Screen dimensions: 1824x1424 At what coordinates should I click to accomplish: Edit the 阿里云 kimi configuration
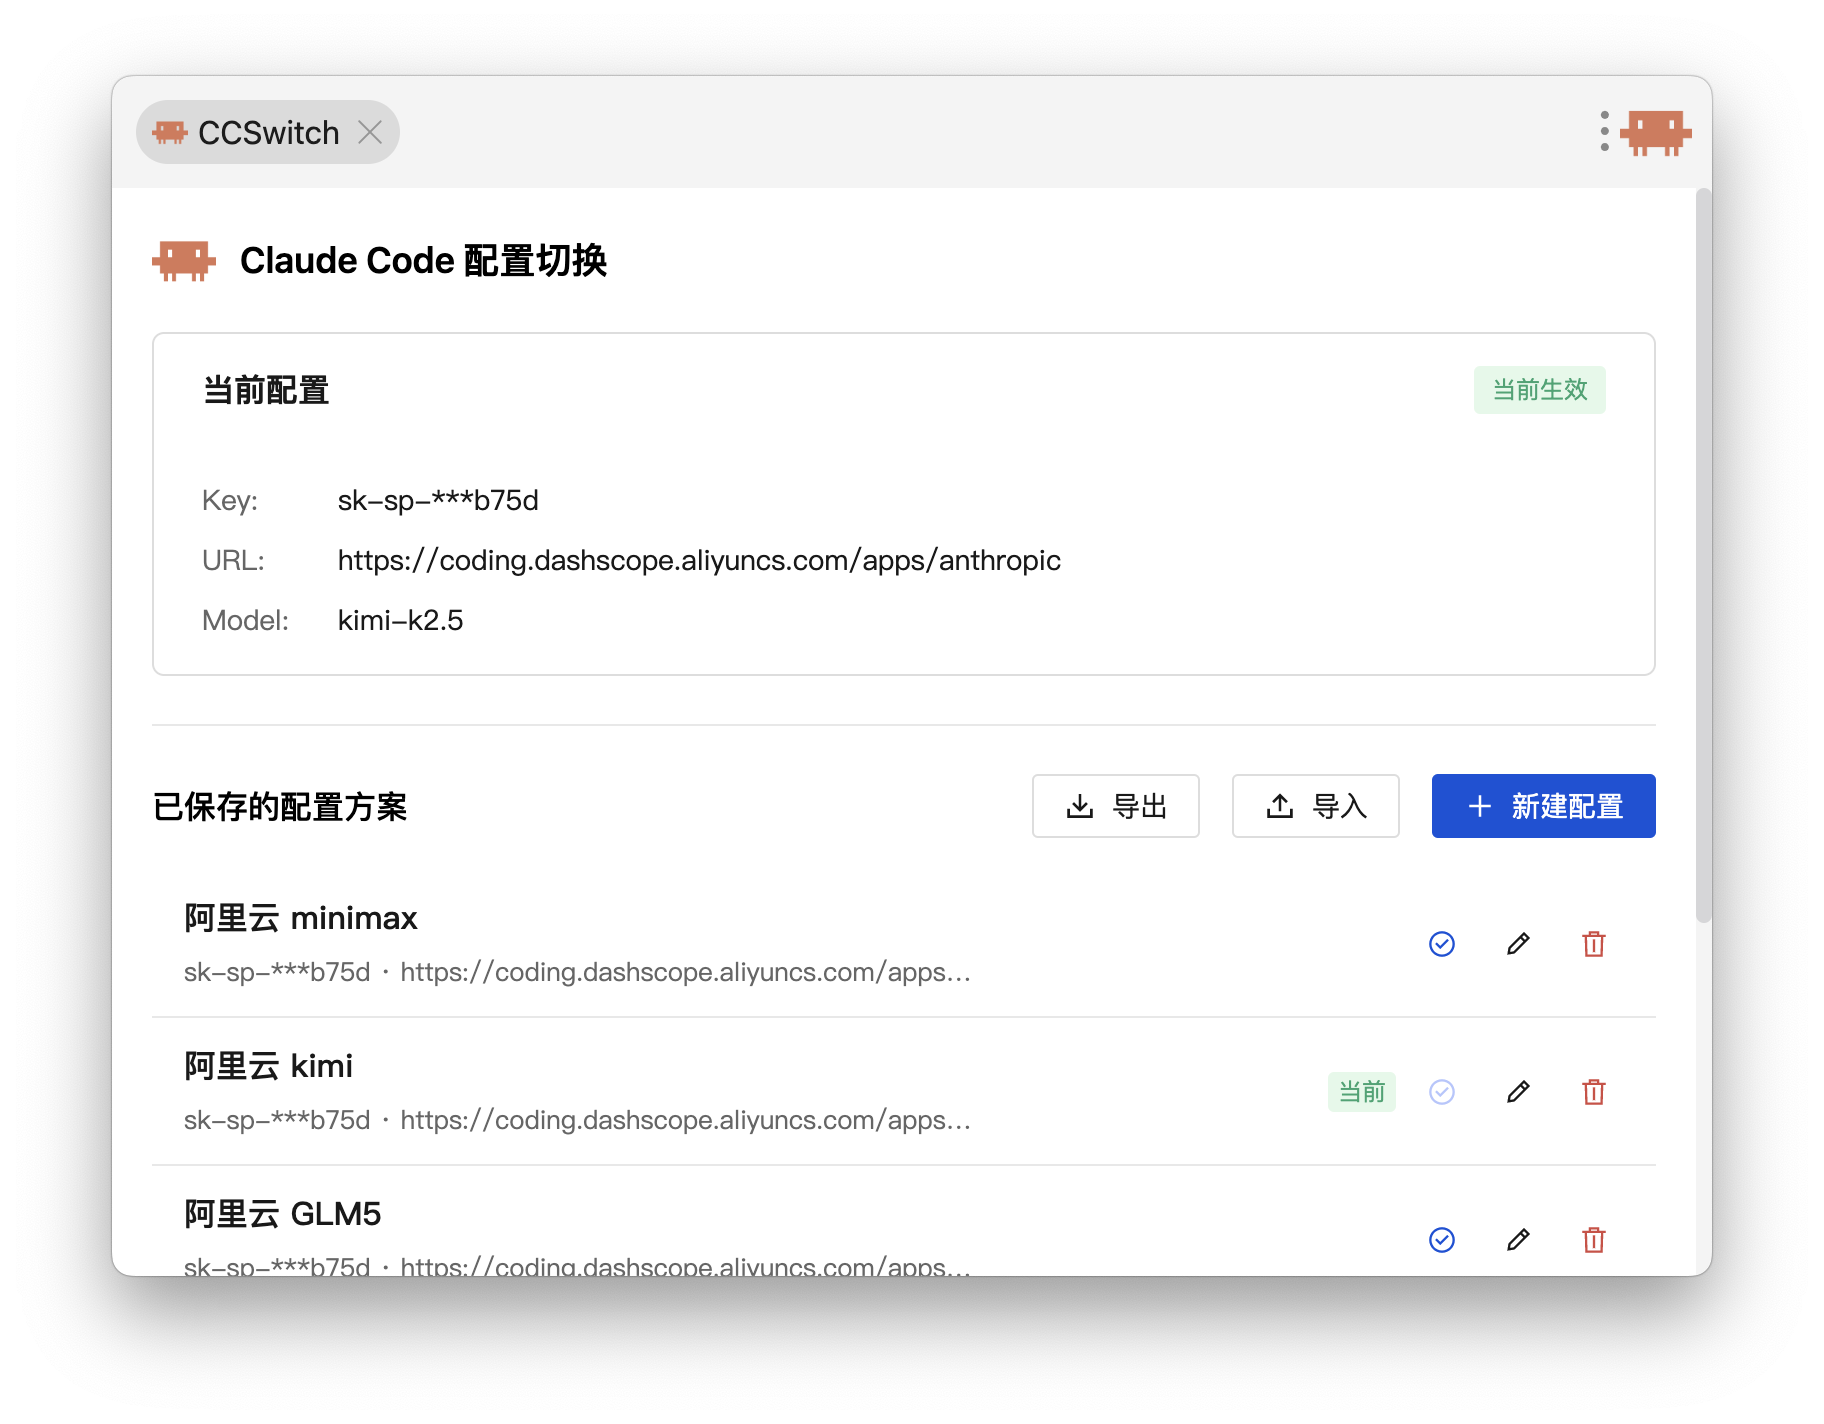[x=1518, y=1092]
